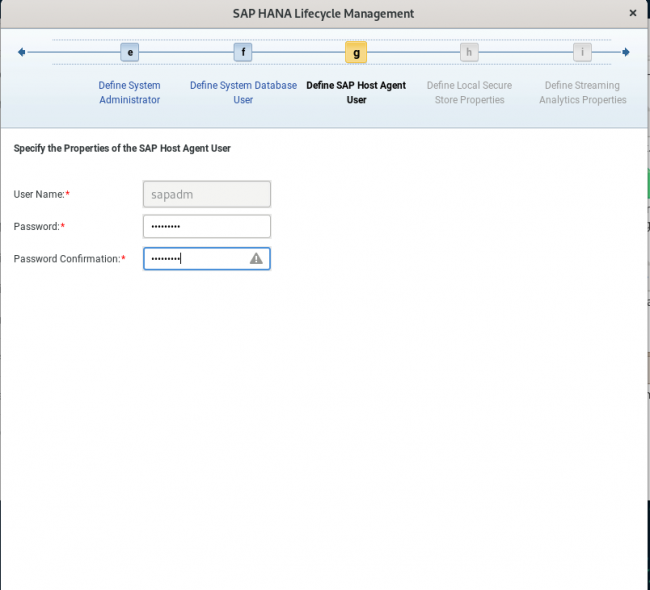
Task: Click the 'User Name:' label
Action: click(x=39, y=194)
